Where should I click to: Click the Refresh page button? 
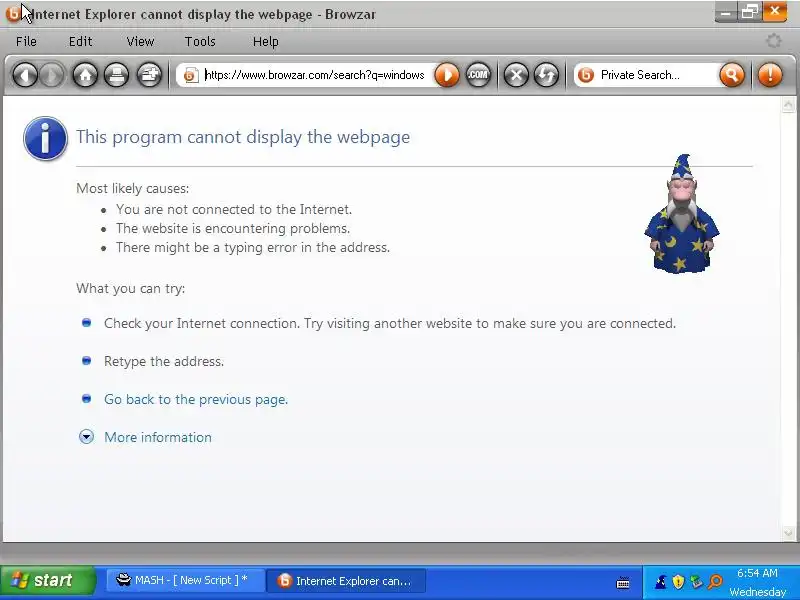pos(546,76)
